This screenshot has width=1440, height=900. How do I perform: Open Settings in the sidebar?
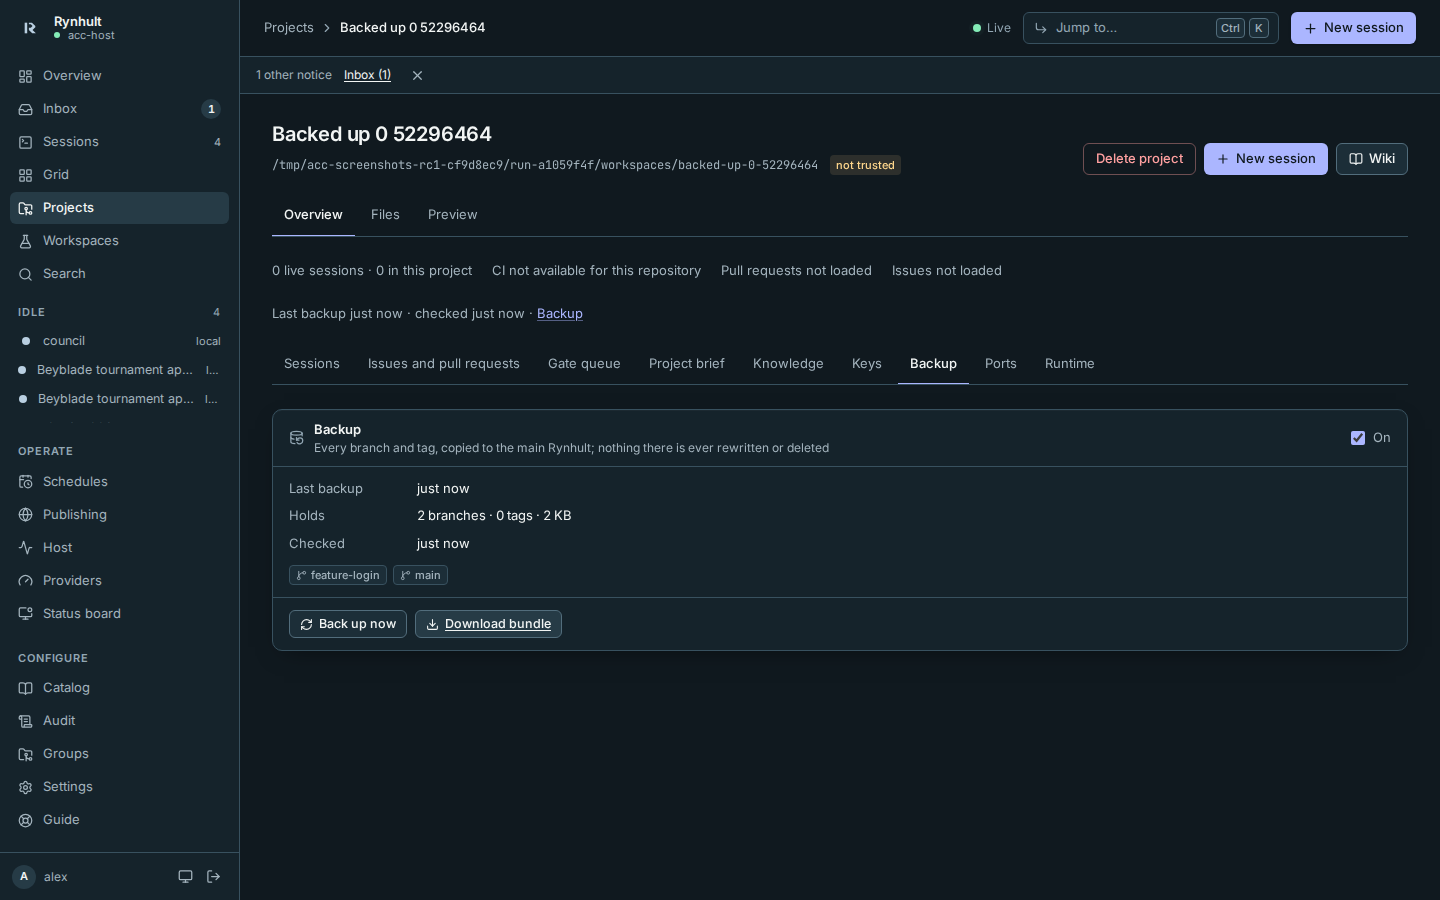[x=119, y=787]
